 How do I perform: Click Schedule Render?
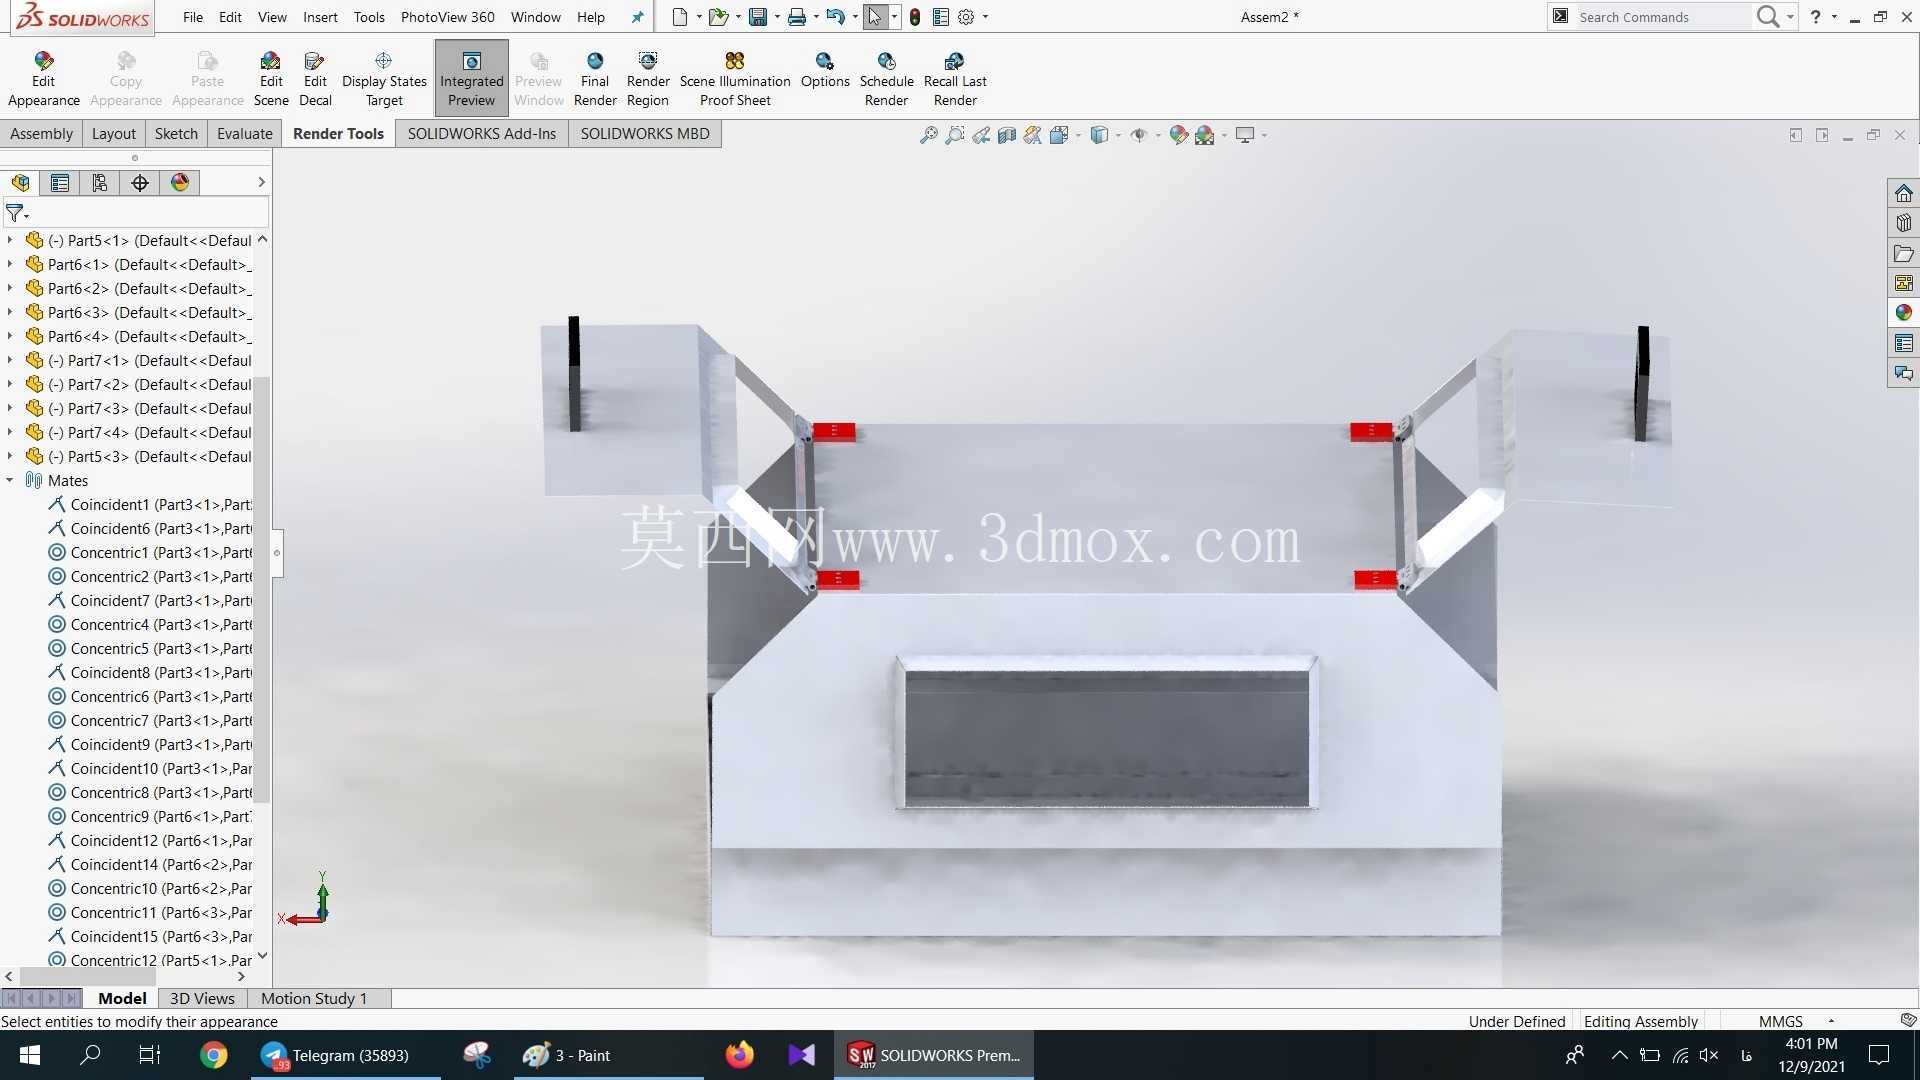tap(887, 78)
